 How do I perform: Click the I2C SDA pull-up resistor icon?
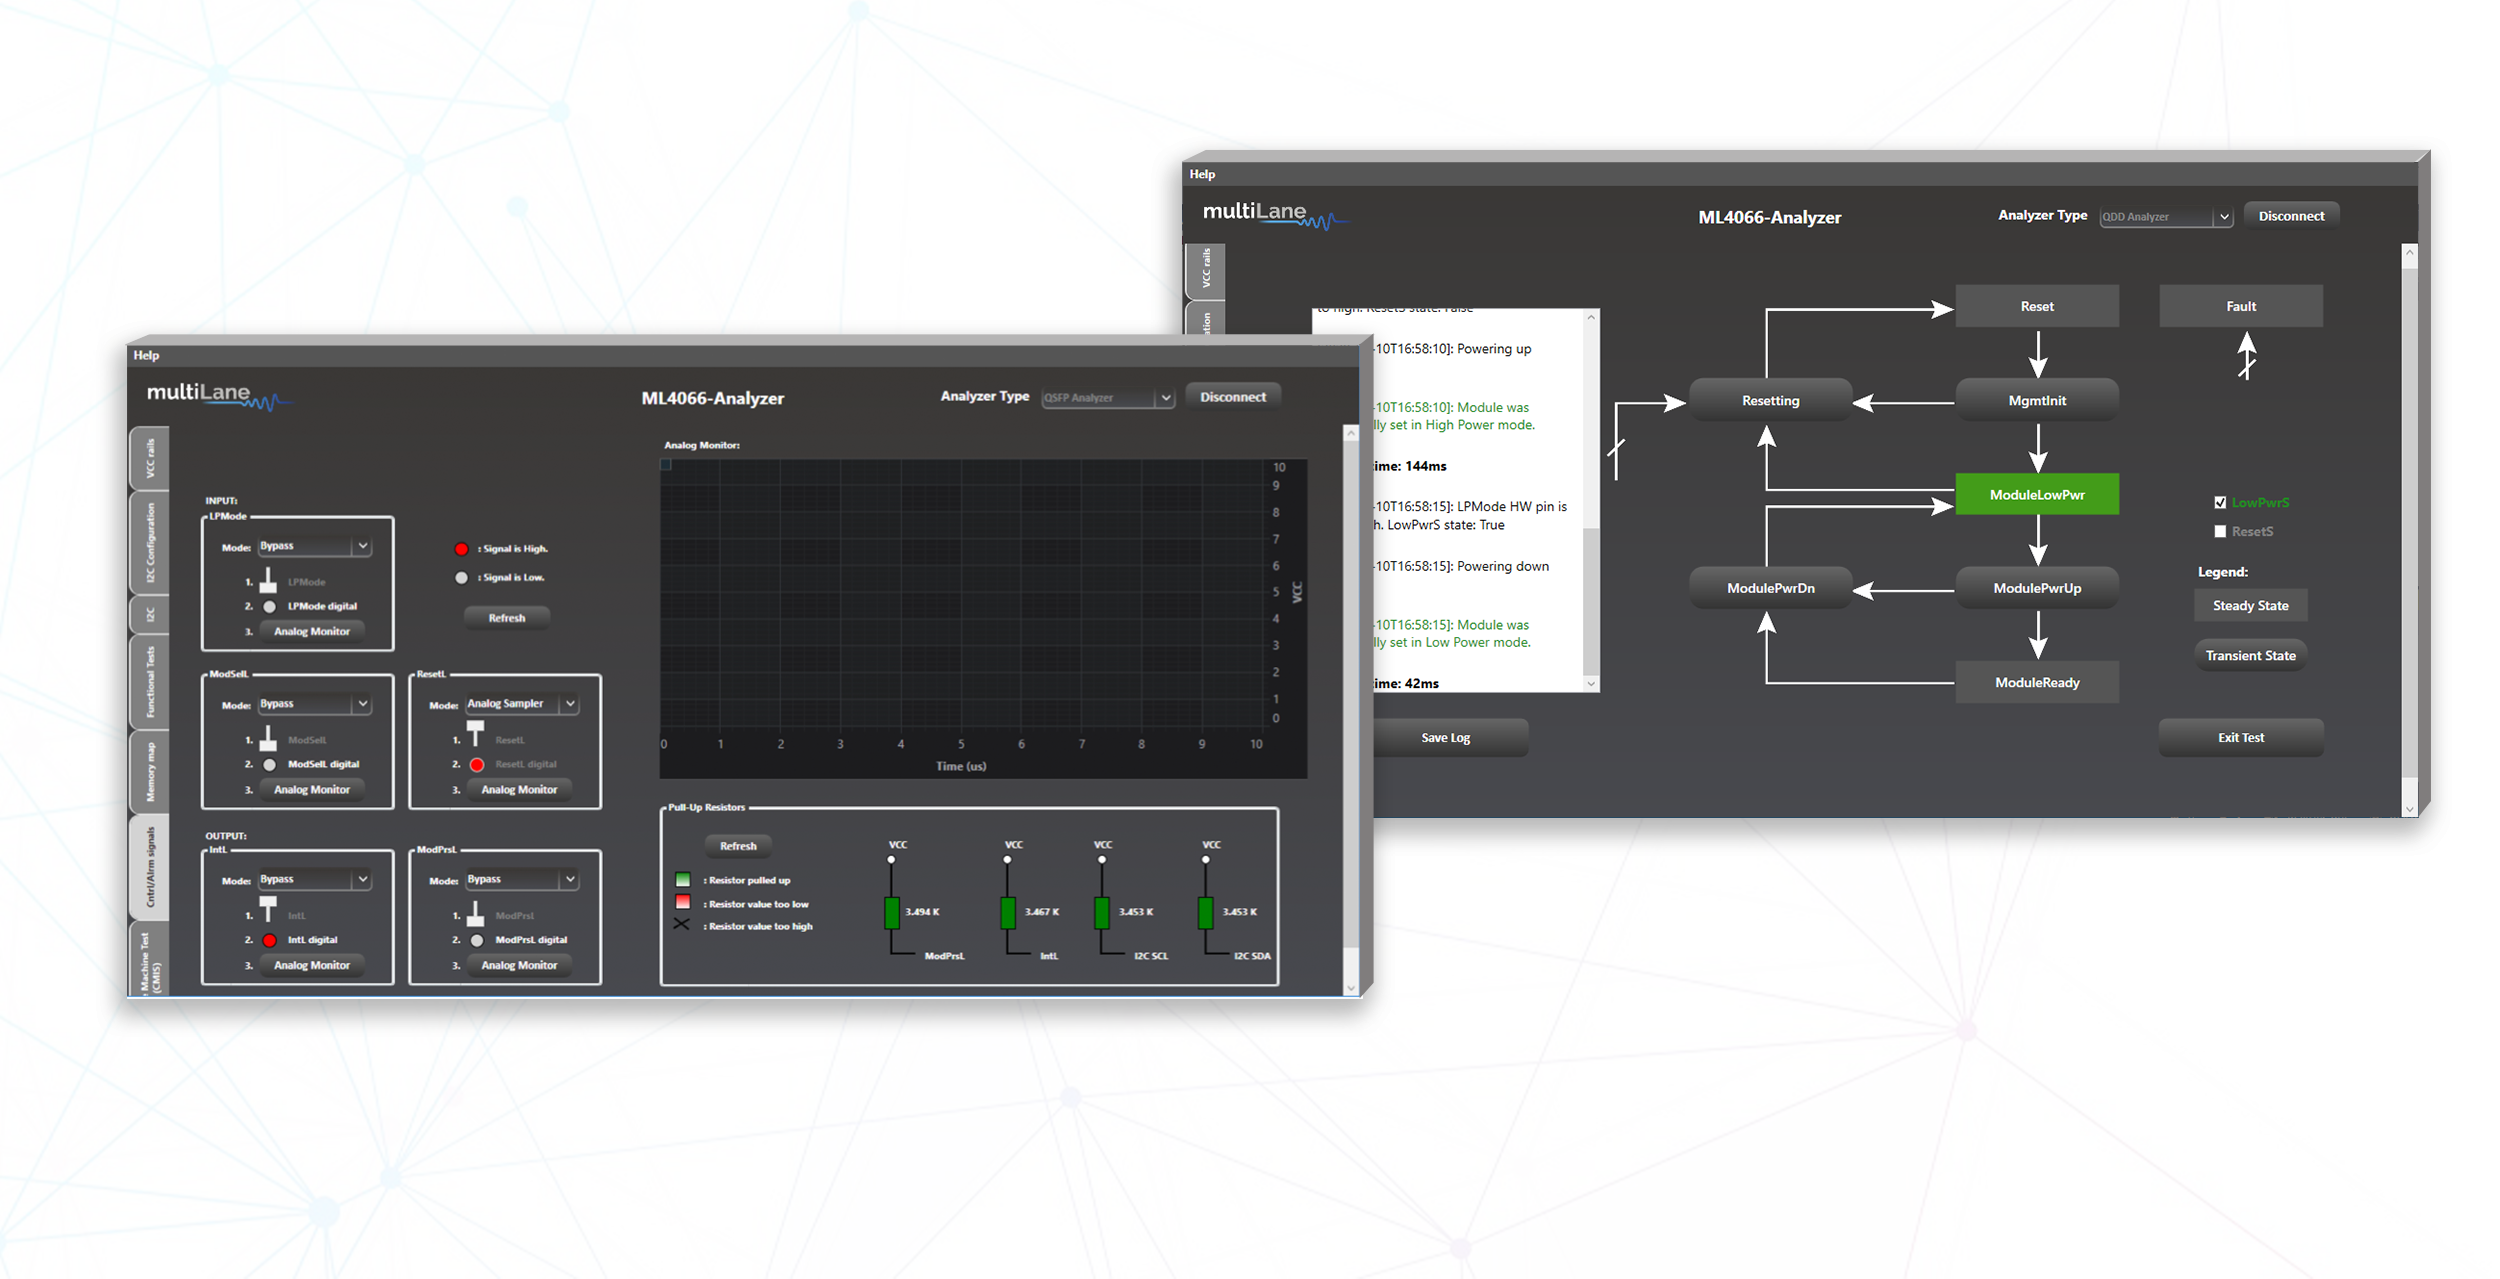tap(1206, 912)
